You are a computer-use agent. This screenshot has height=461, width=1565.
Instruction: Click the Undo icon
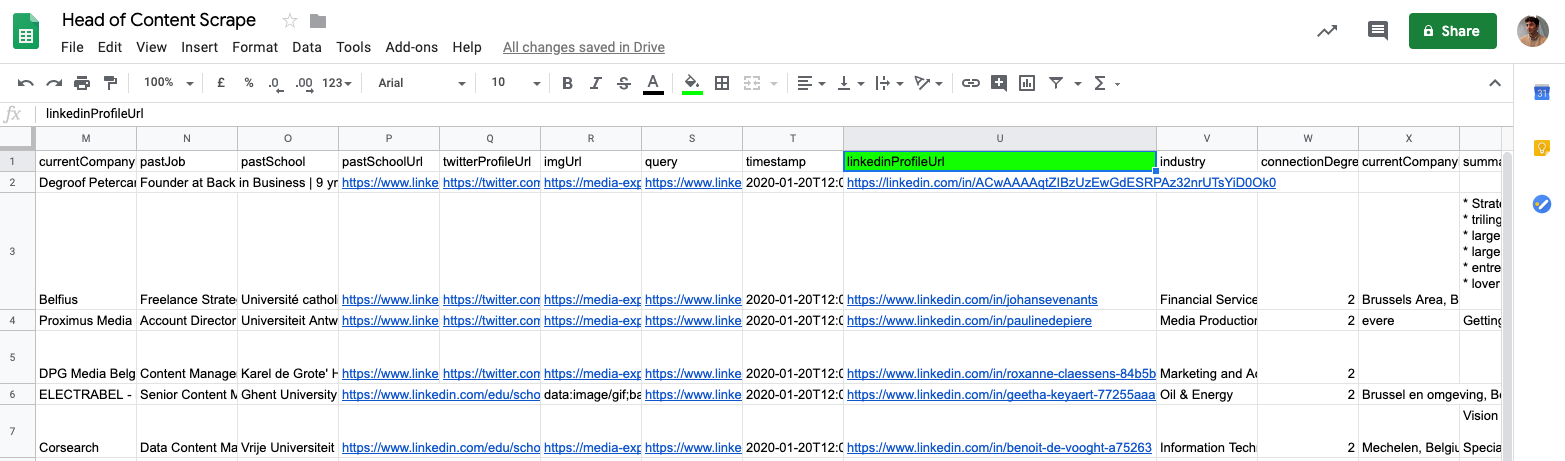(x=26, y=83)
